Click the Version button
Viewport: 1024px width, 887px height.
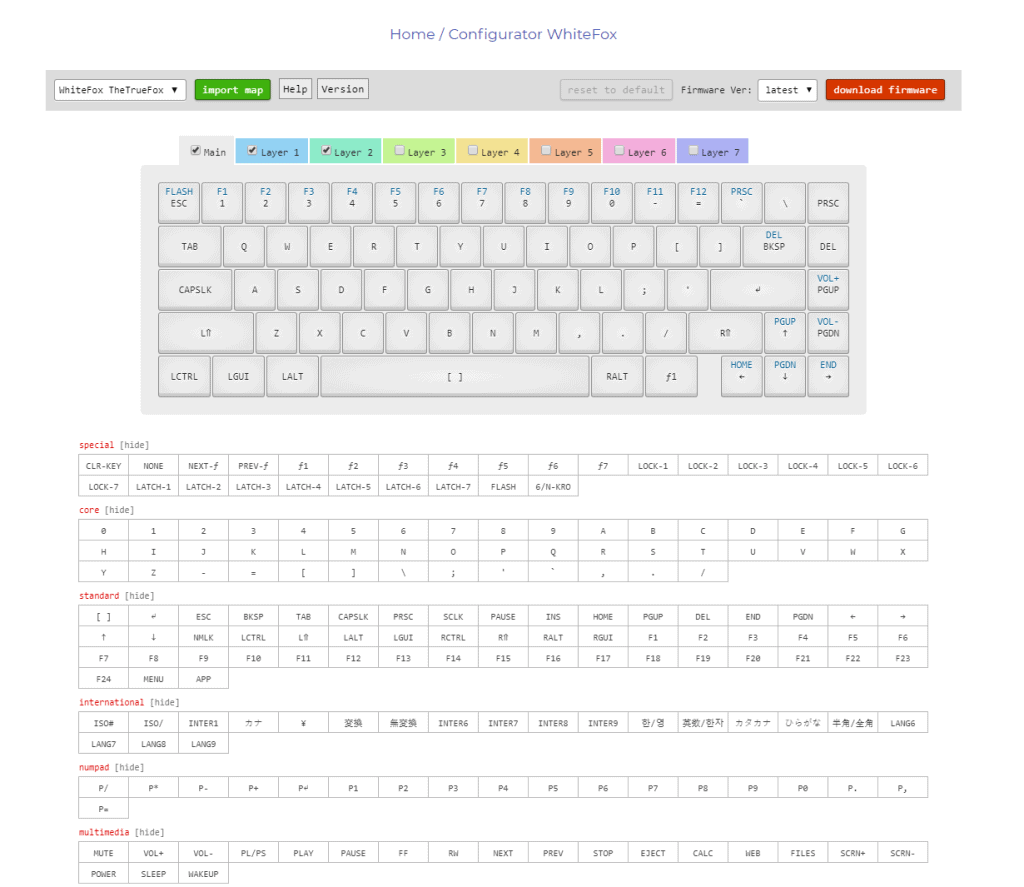tap(343, 89)
